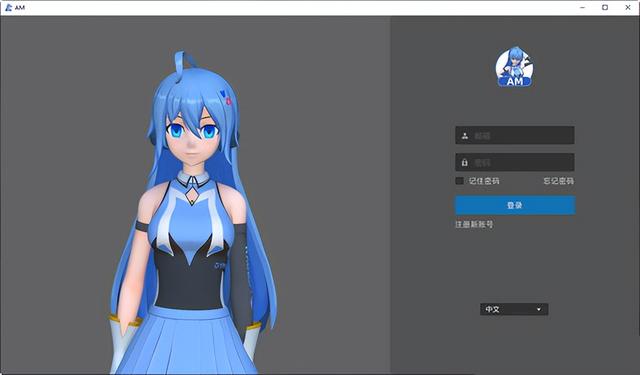Click the AM title text in title bar

point(20,7)
